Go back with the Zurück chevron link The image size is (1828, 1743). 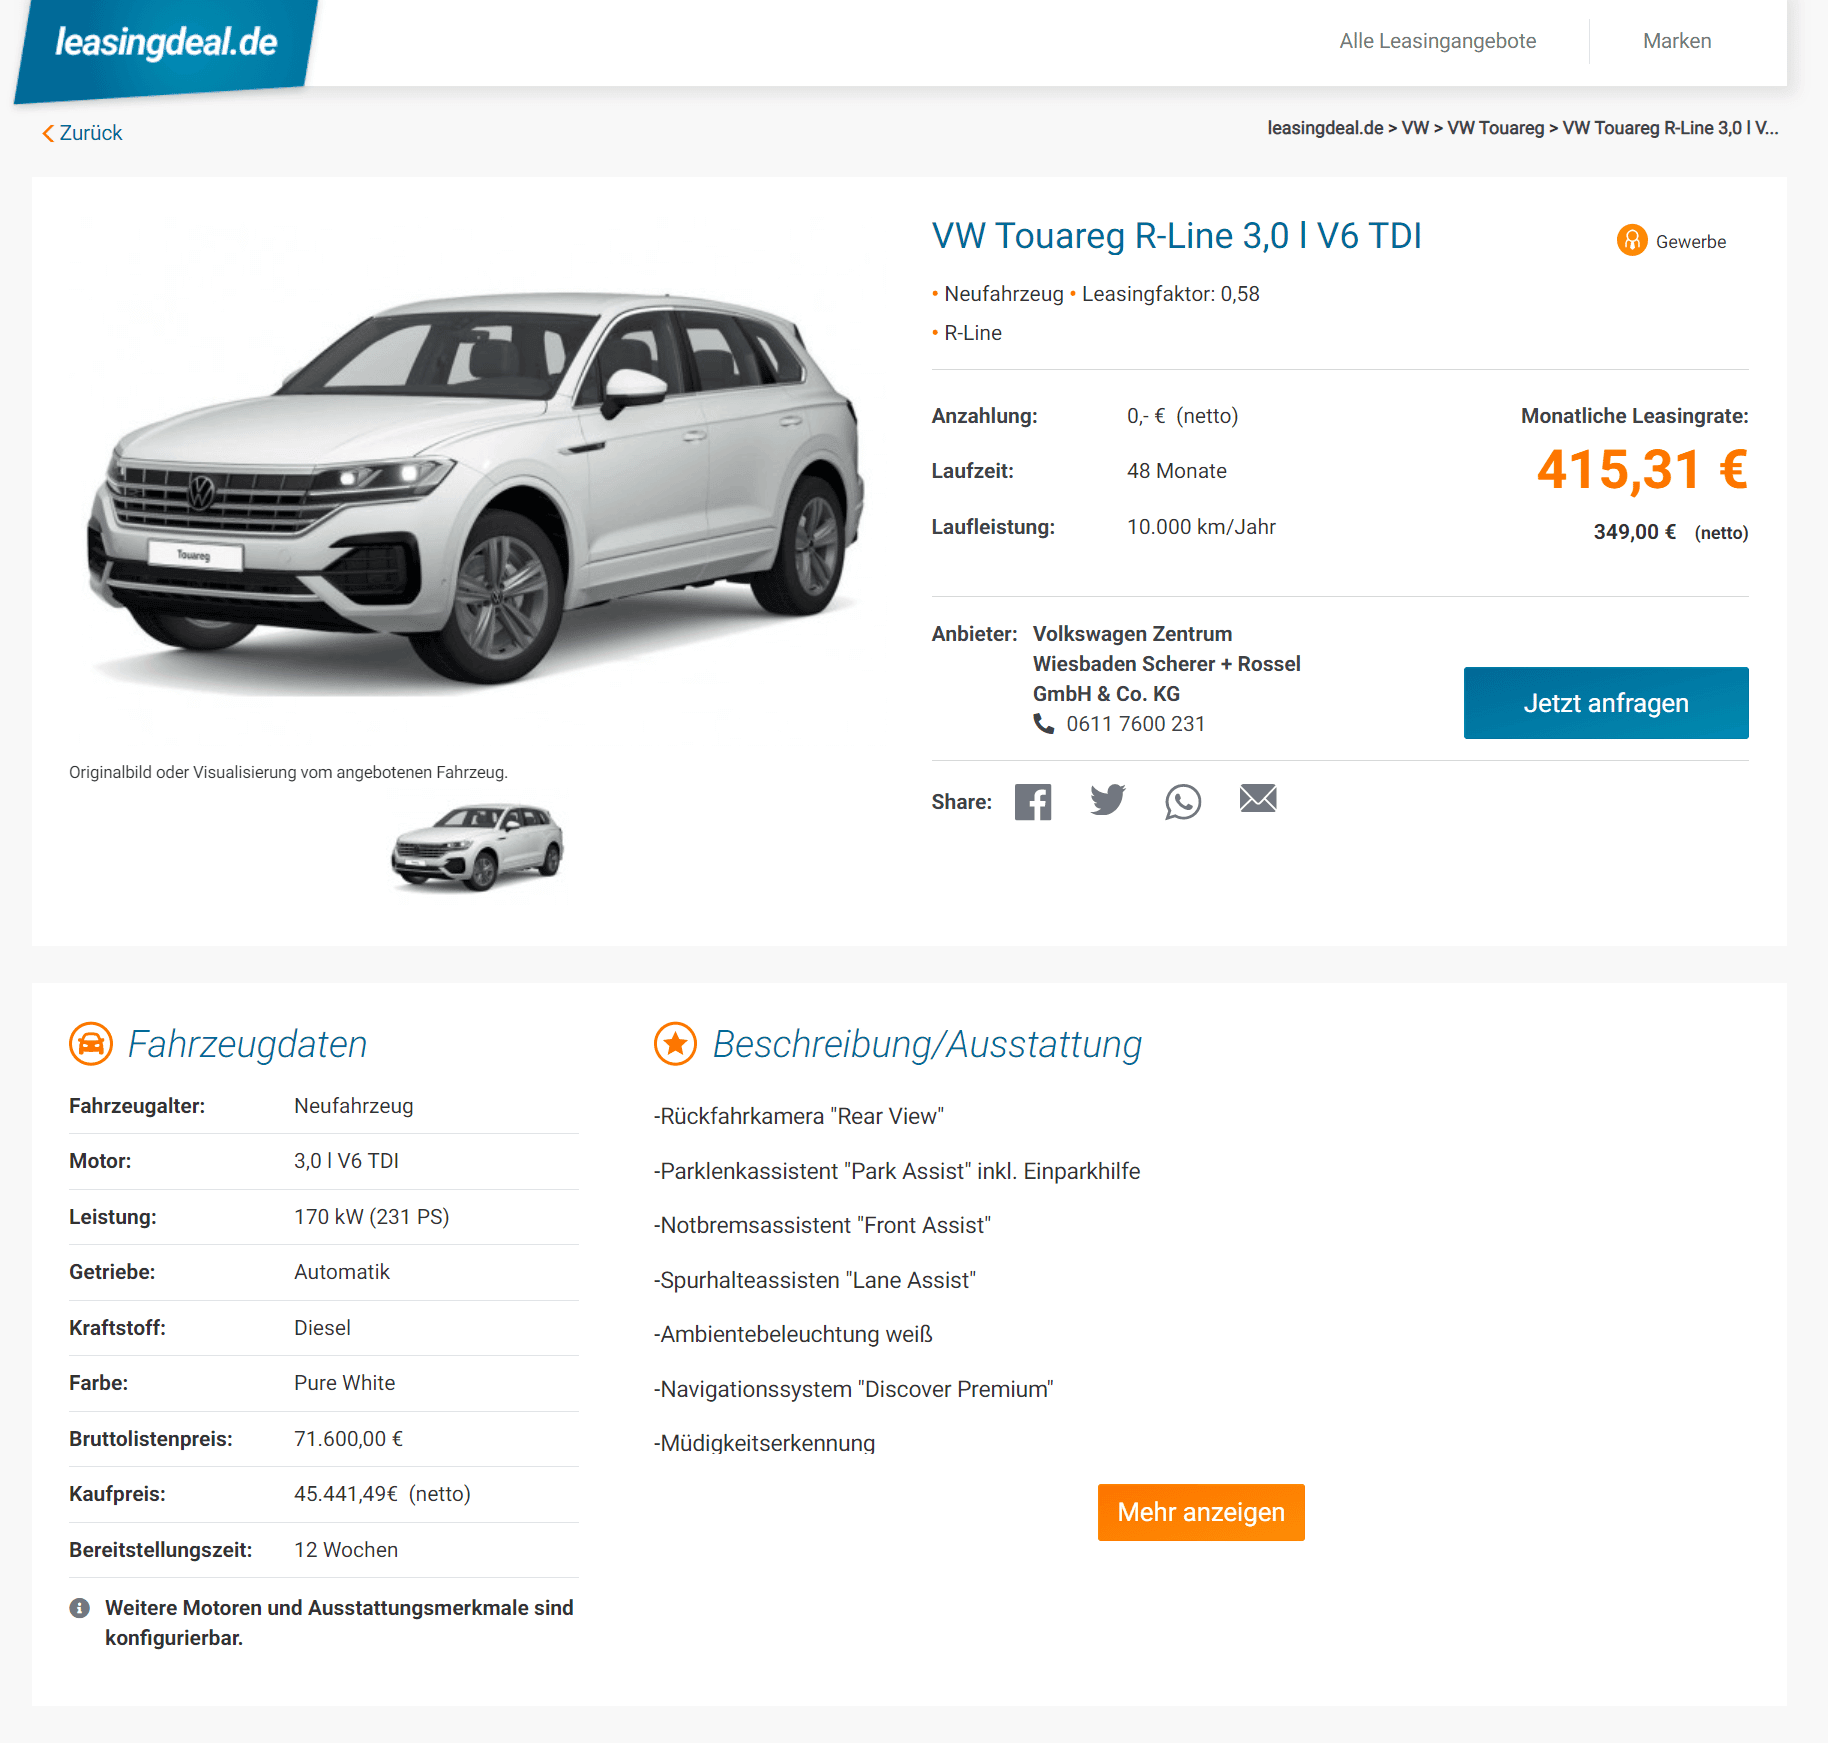82,133
